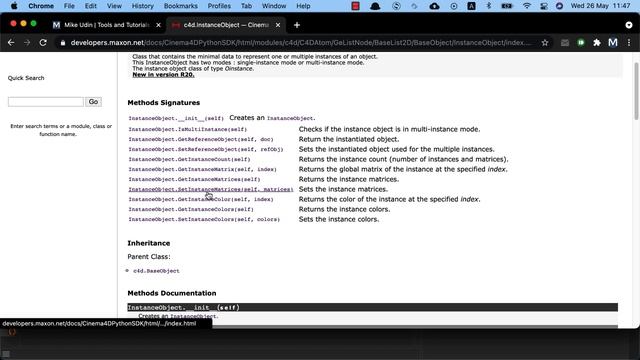Click the address bar URL

pos(300,42)
